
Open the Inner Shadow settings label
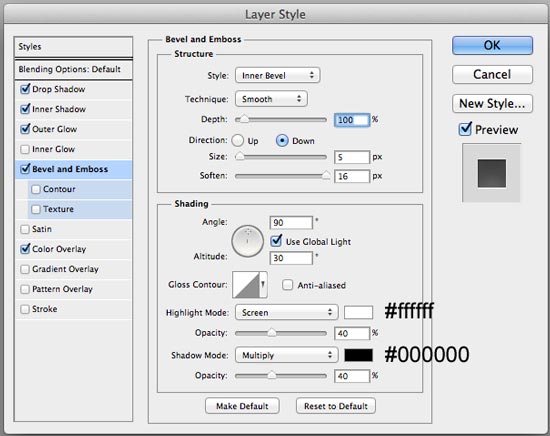59,109
